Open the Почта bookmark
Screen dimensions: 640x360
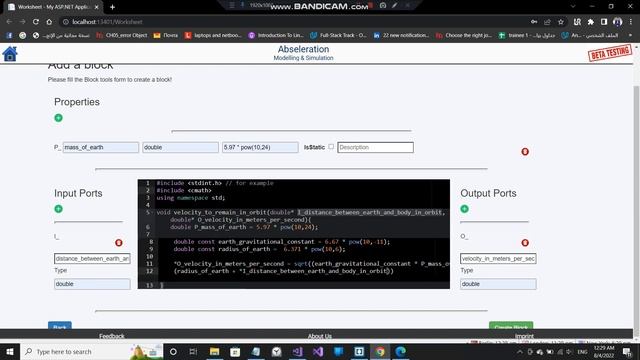166,36
